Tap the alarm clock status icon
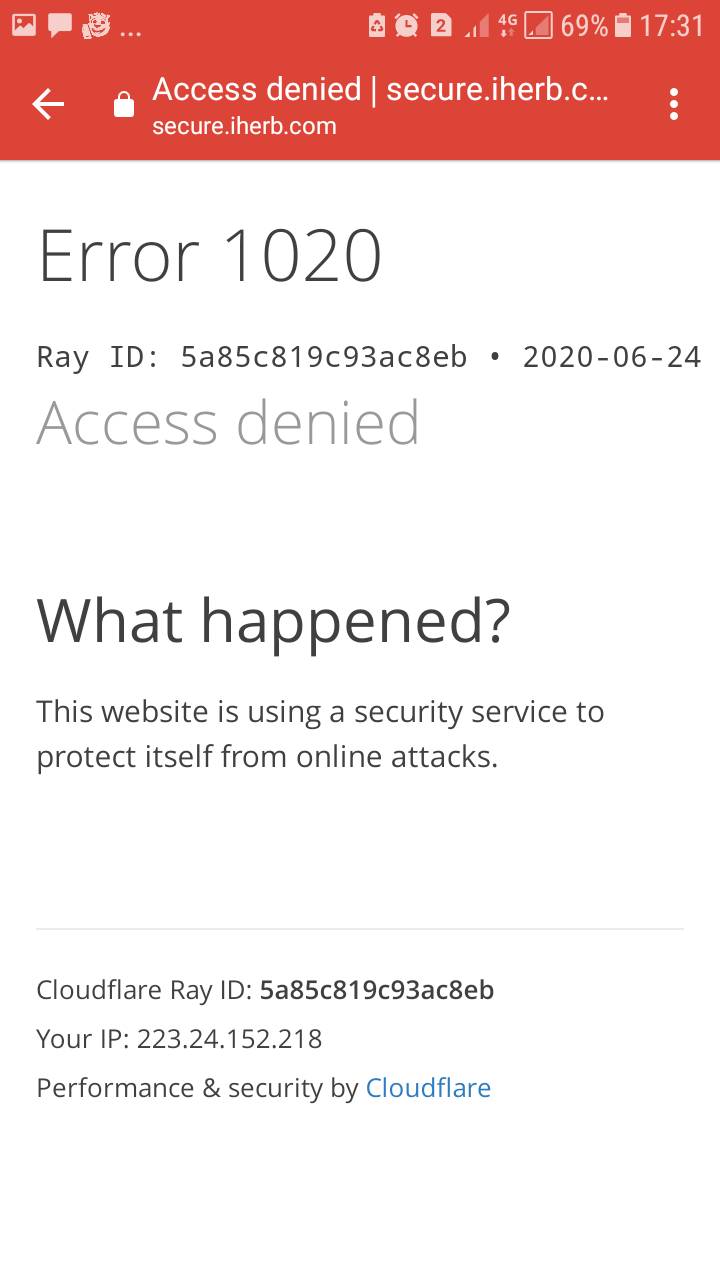720x1280 pixels. pos(406,26)
